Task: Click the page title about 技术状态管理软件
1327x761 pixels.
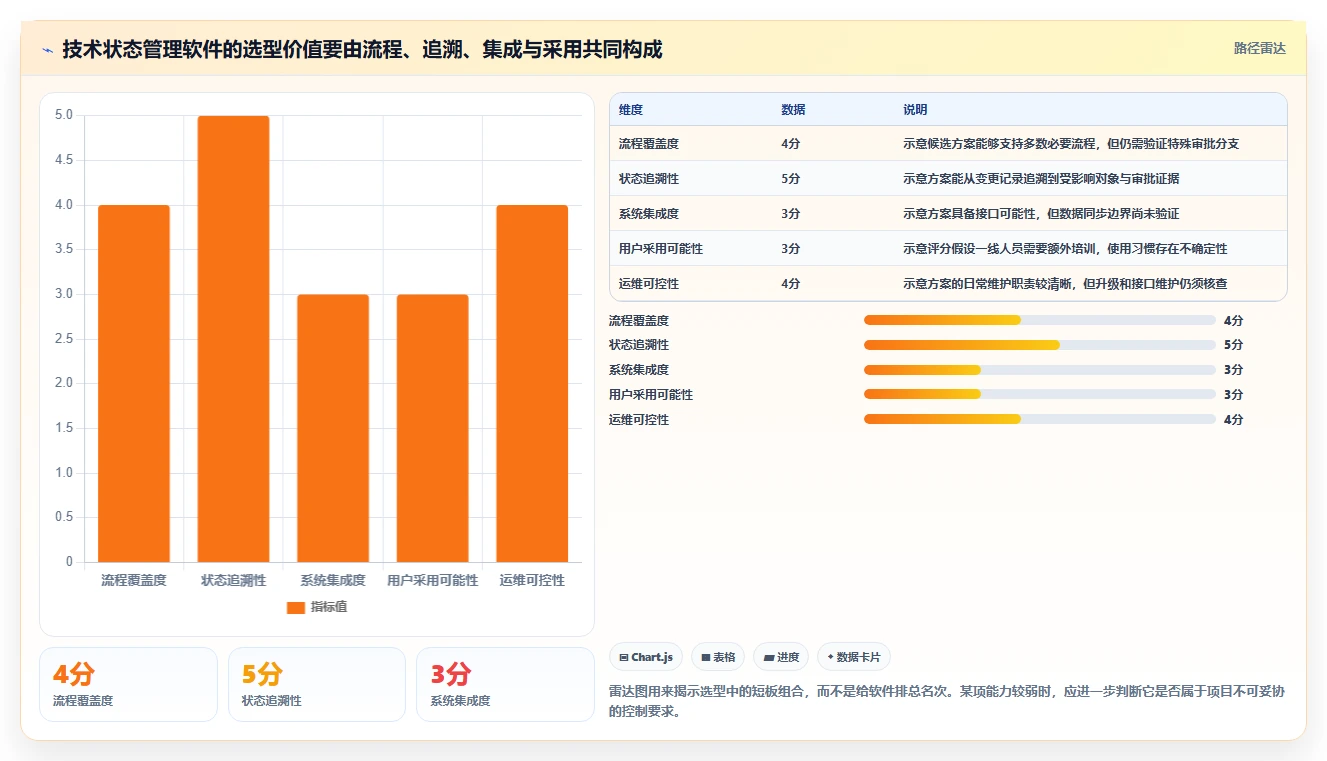Action: (x=362, y=49)
